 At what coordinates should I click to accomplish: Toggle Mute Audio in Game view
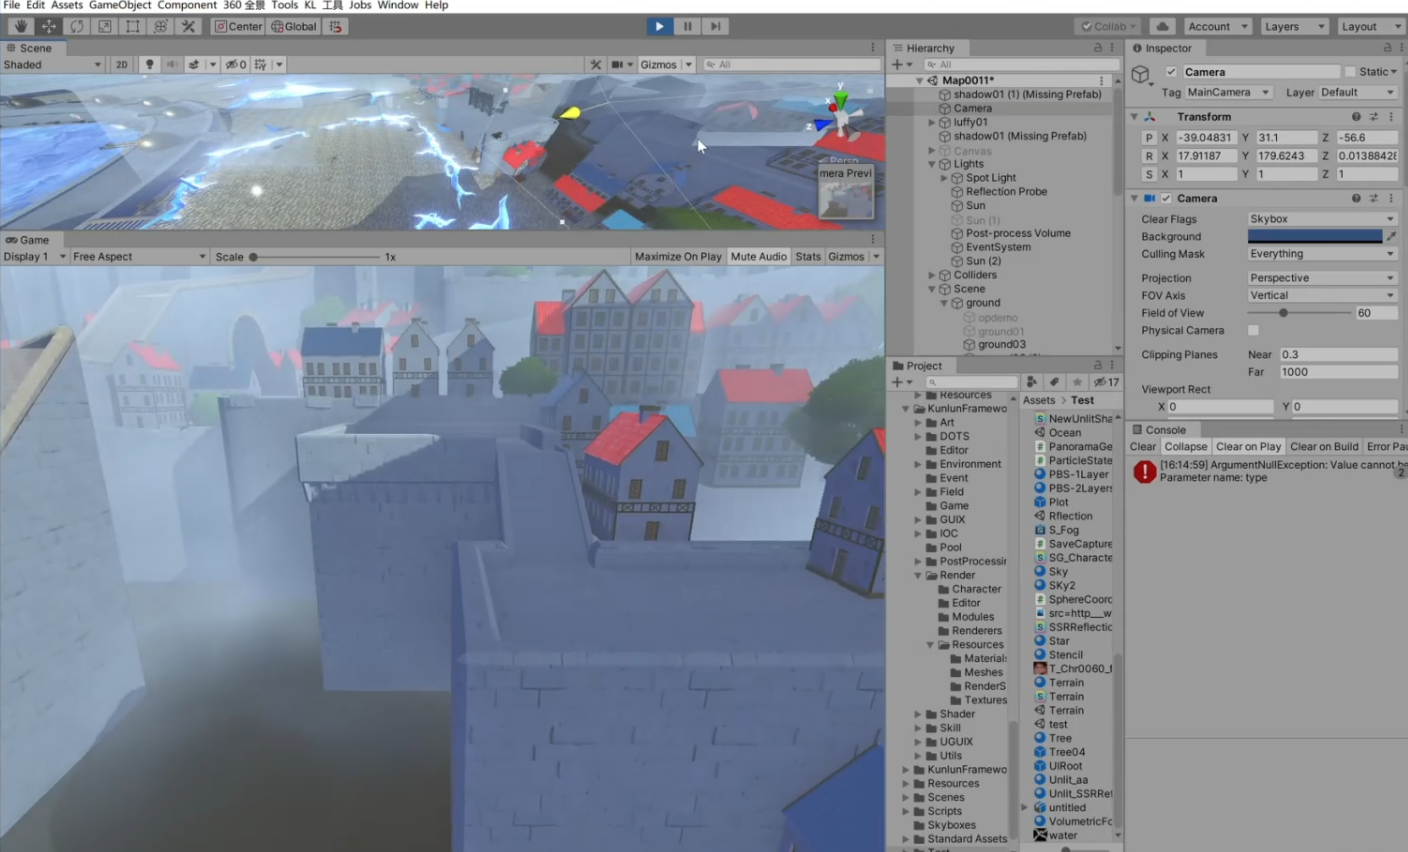759,257
